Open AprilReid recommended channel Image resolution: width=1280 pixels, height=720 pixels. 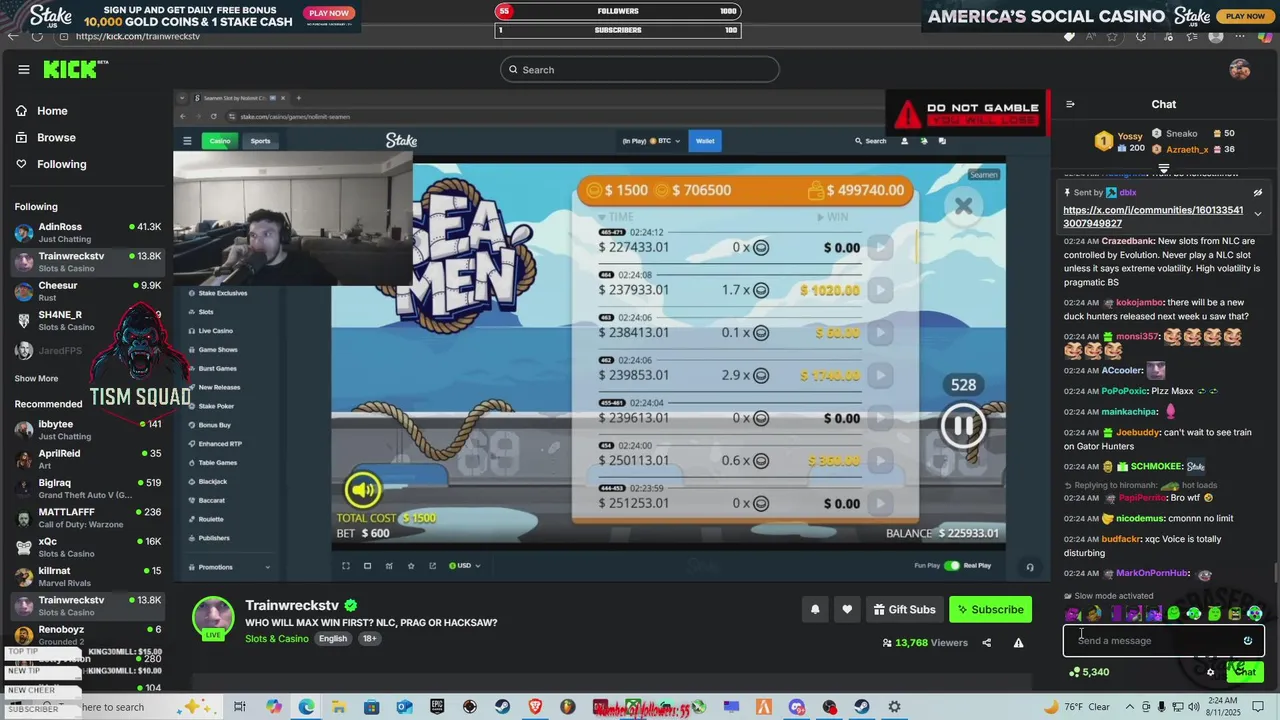pyautogui.click(x=87, y=459)
